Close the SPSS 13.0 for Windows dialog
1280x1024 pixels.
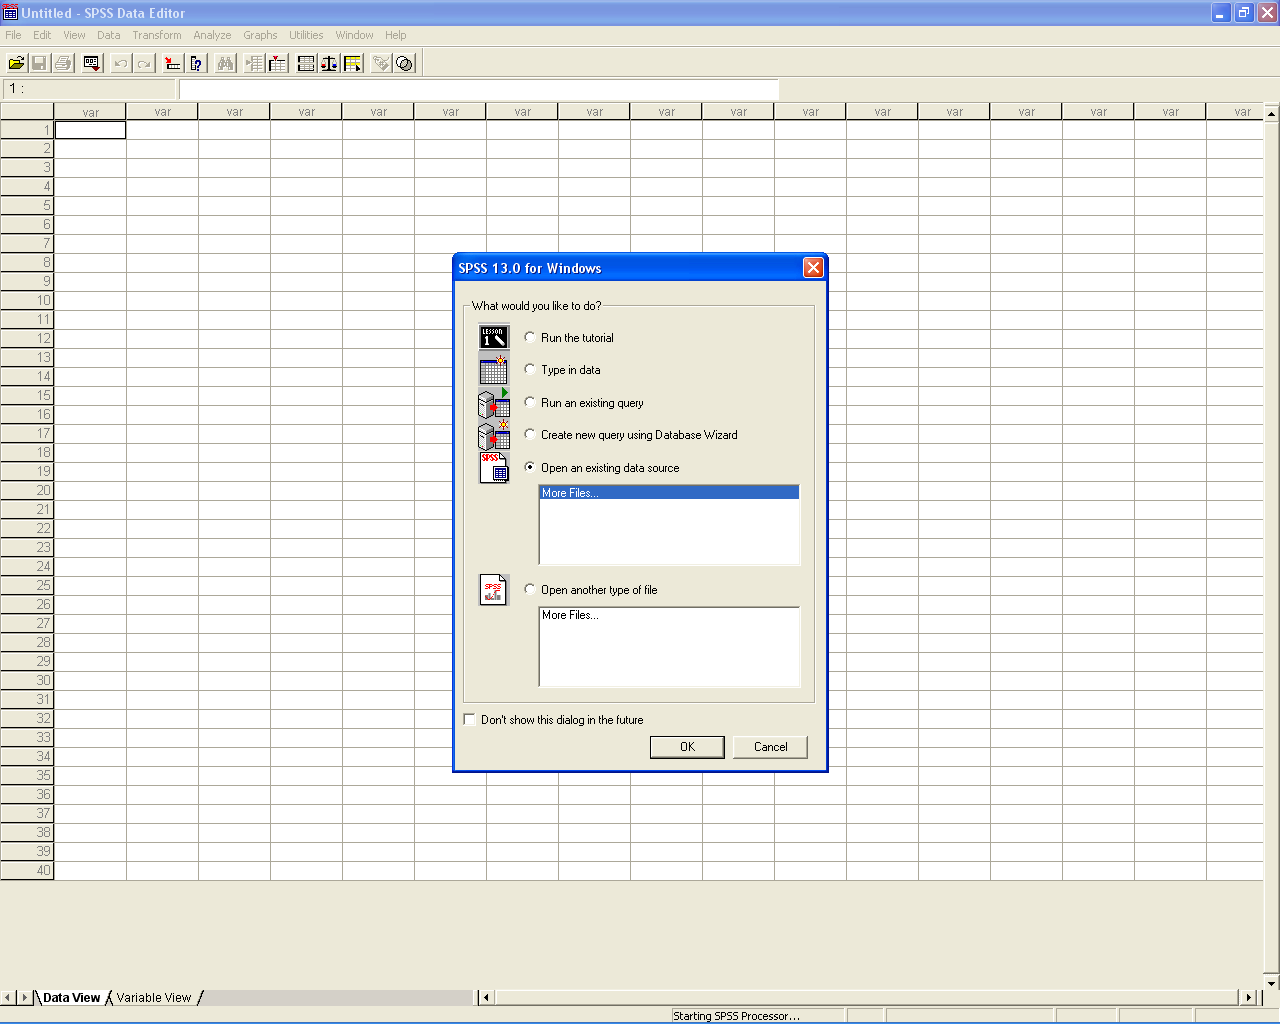813,267
